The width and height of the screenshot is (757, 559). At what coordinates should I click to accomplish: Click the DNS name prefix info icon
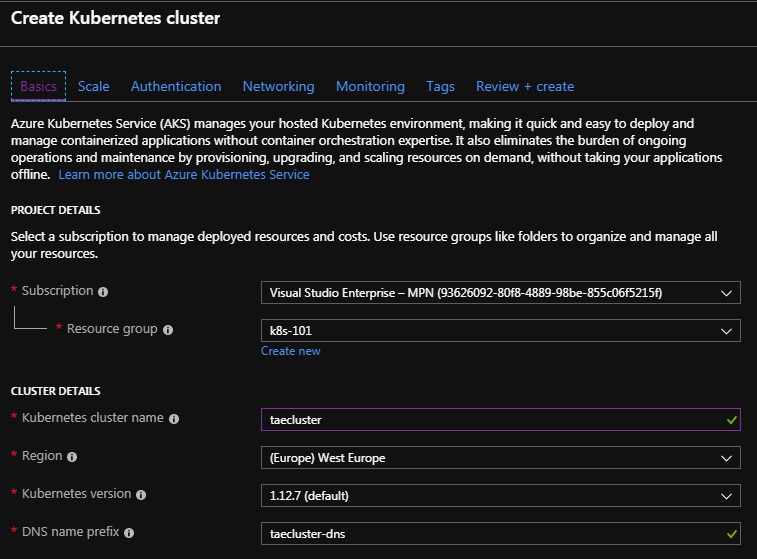coord(131,533)
